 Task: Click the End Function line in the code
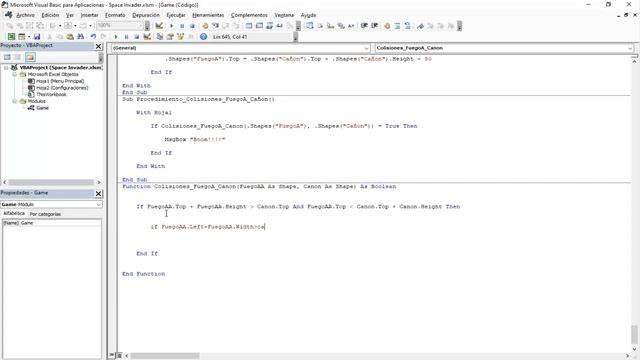pyautogui.click(x=144, y=274)
